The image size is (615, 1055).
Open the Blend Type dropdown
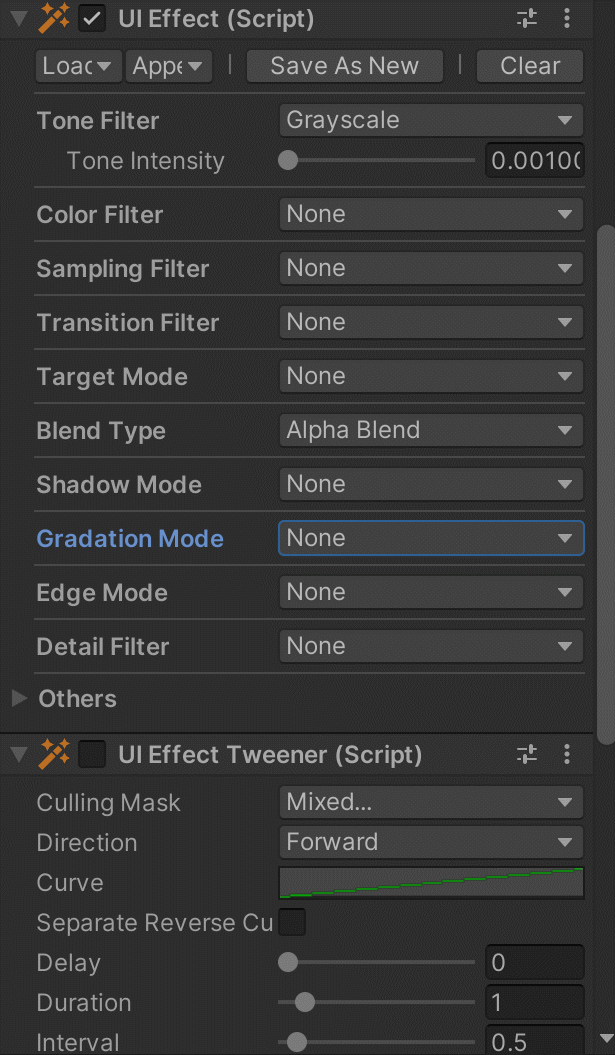(x=430, y=430)
